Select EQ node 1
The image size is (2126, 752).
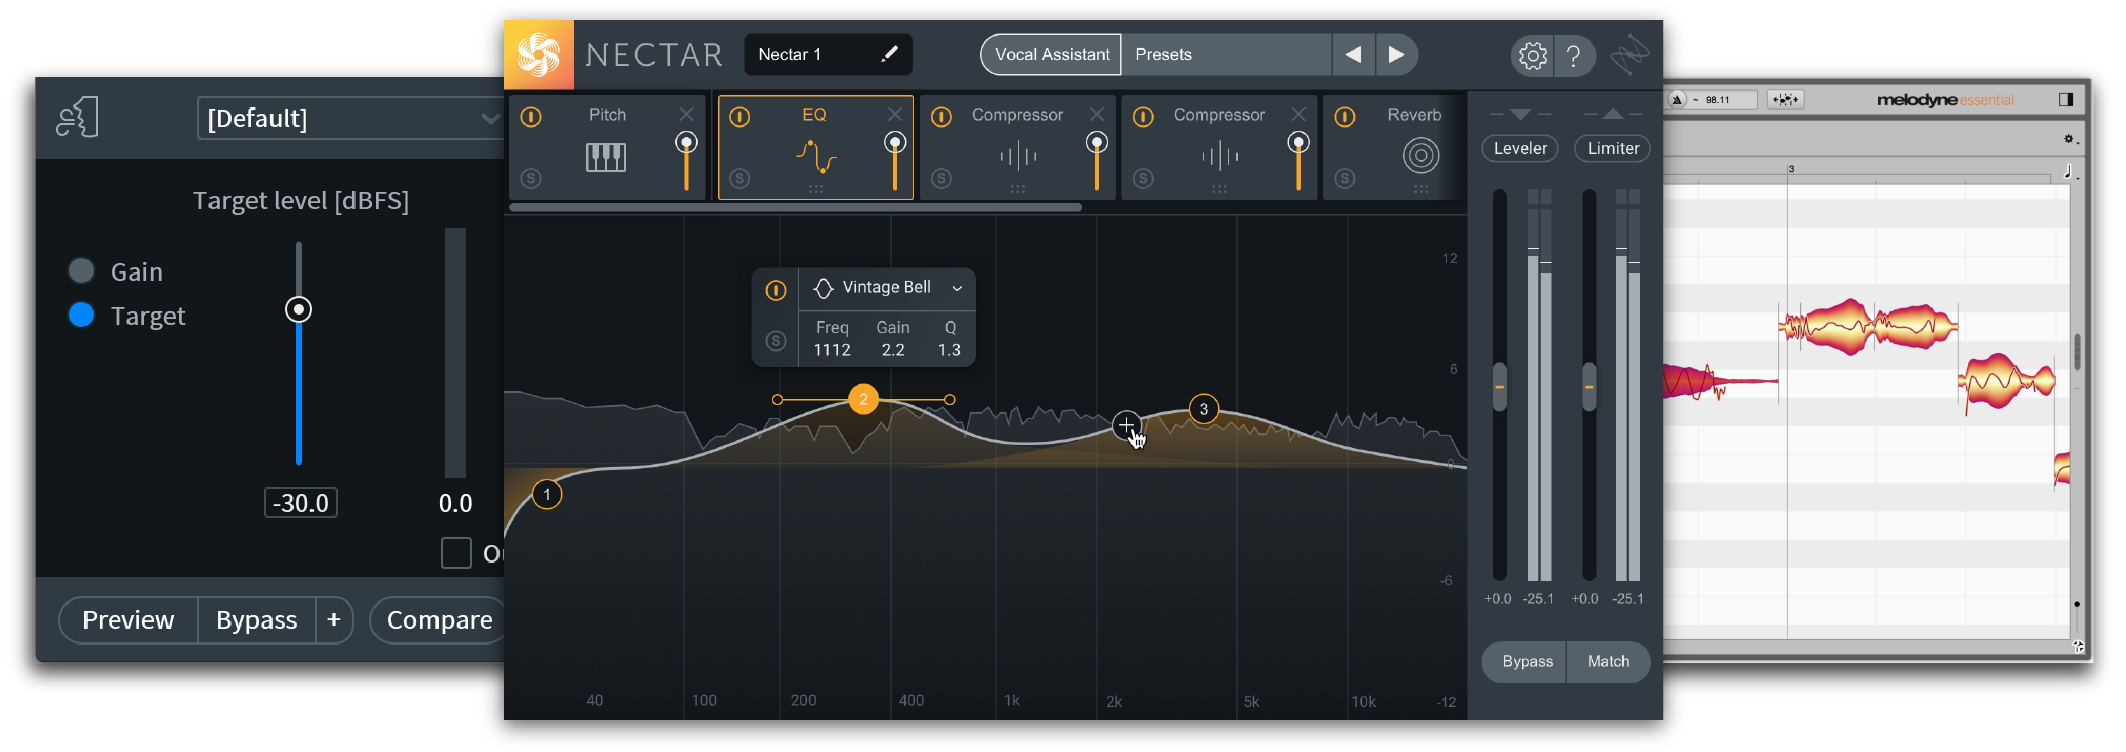547,494
